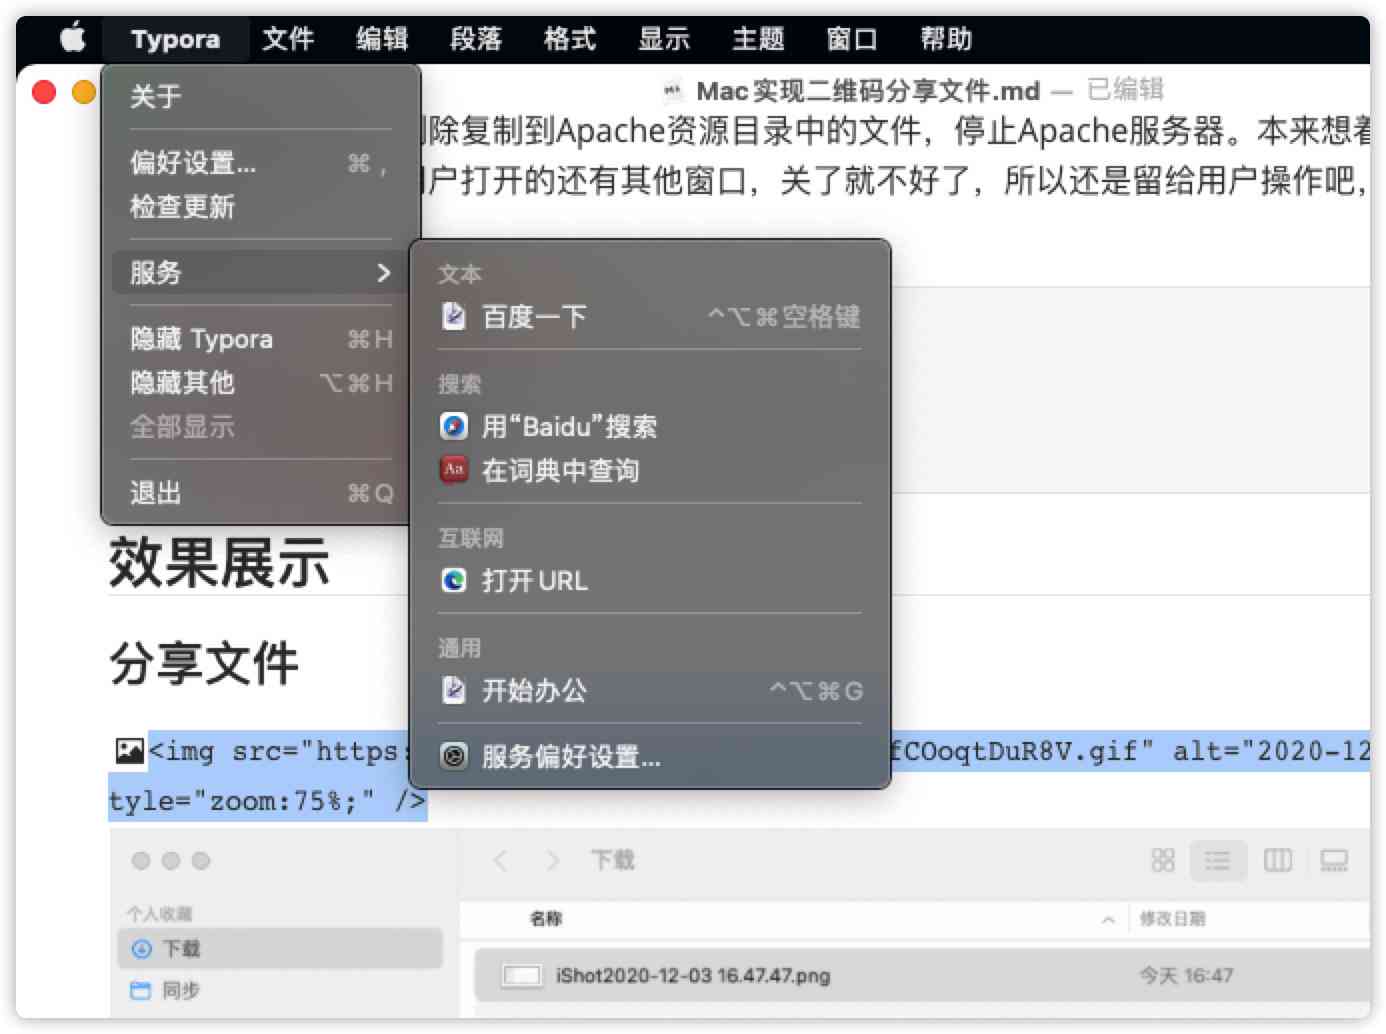Open the 帮助 menu
Viewport: 1386px width, 1034px height.
click(x=946, y=39)
